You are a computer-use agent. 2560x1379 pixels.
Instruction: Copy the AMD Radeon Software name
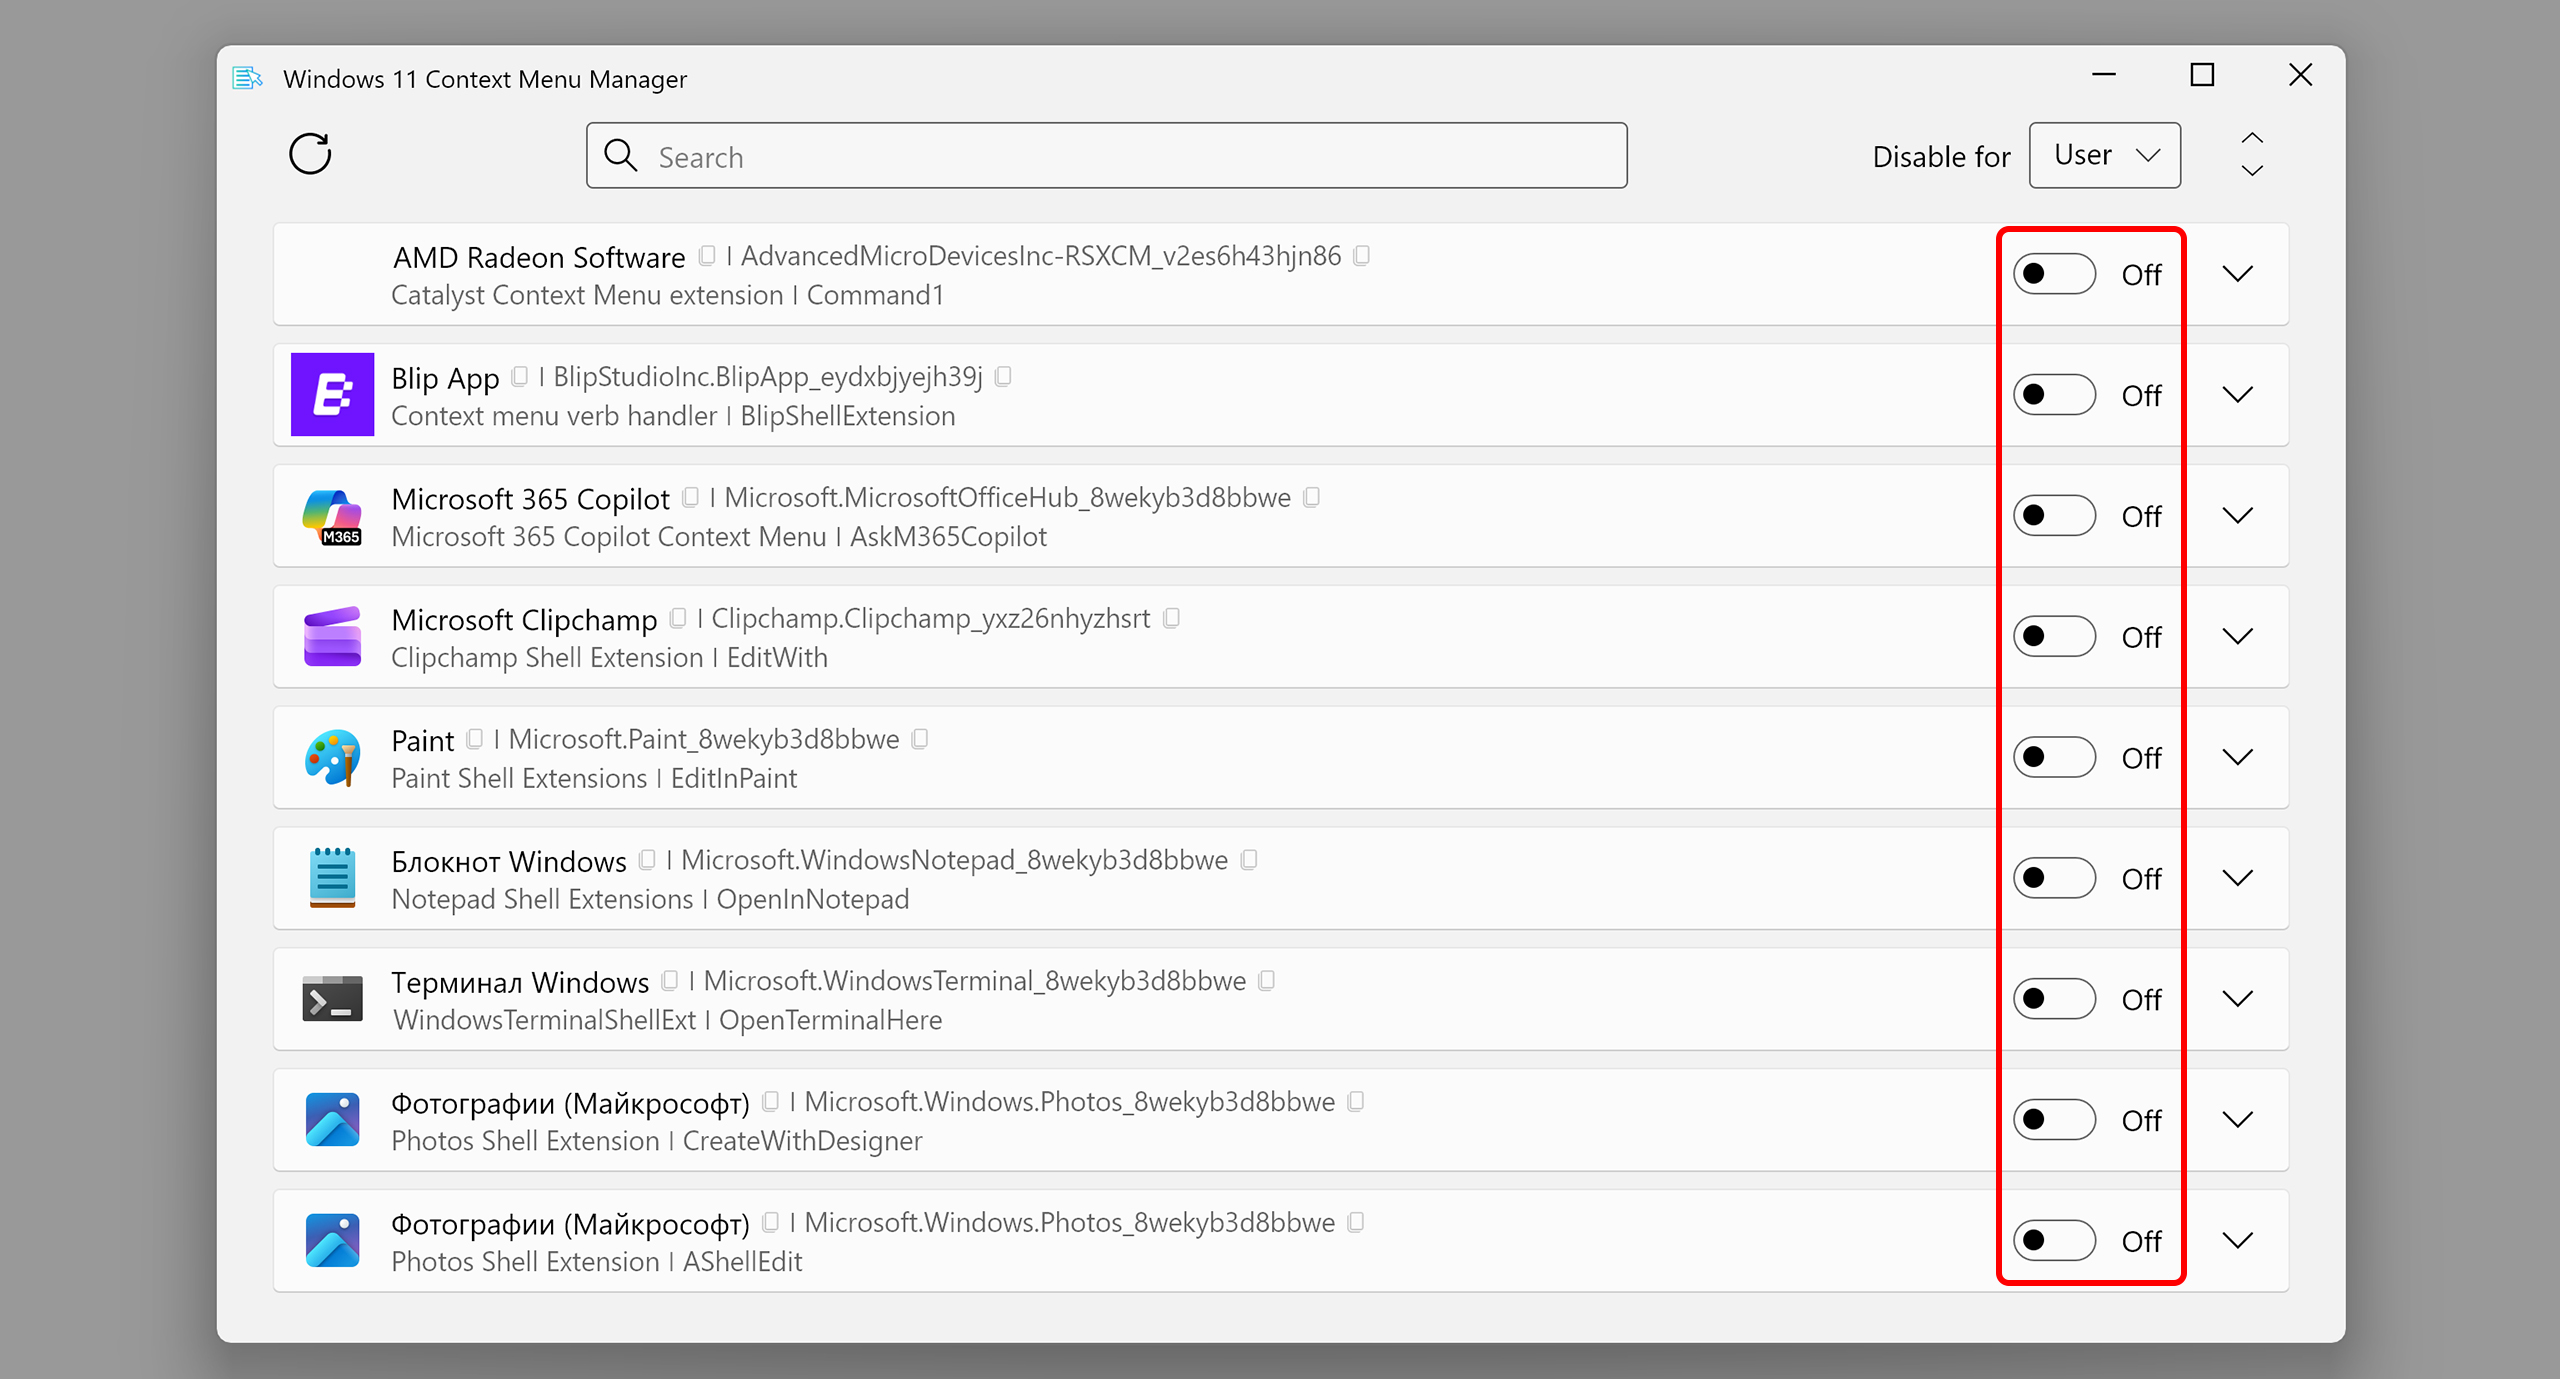707,256
